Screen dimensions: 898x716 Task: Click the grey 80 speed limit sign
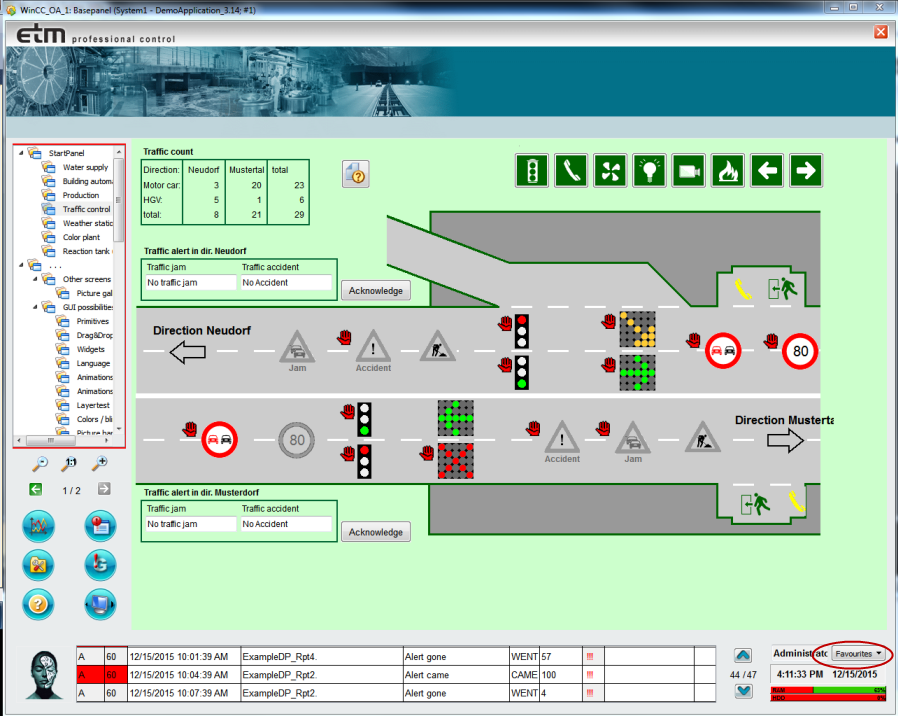(x=297, y=440)
